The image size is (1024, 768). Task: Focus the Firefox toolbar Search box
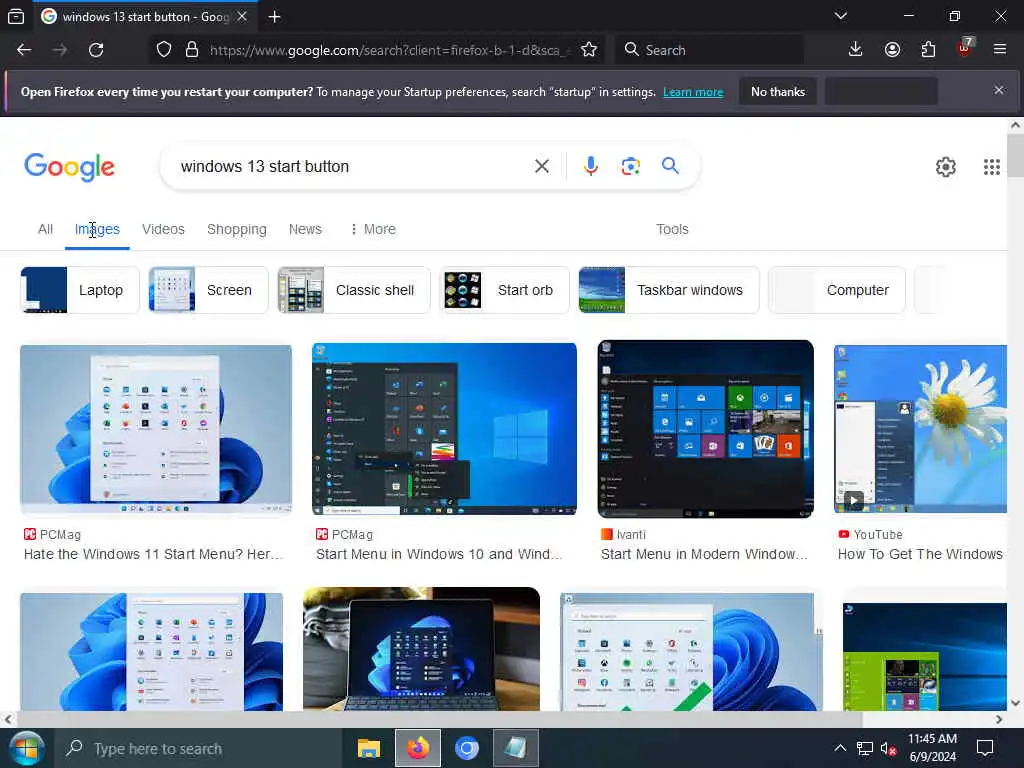click(x=709, y=50)
